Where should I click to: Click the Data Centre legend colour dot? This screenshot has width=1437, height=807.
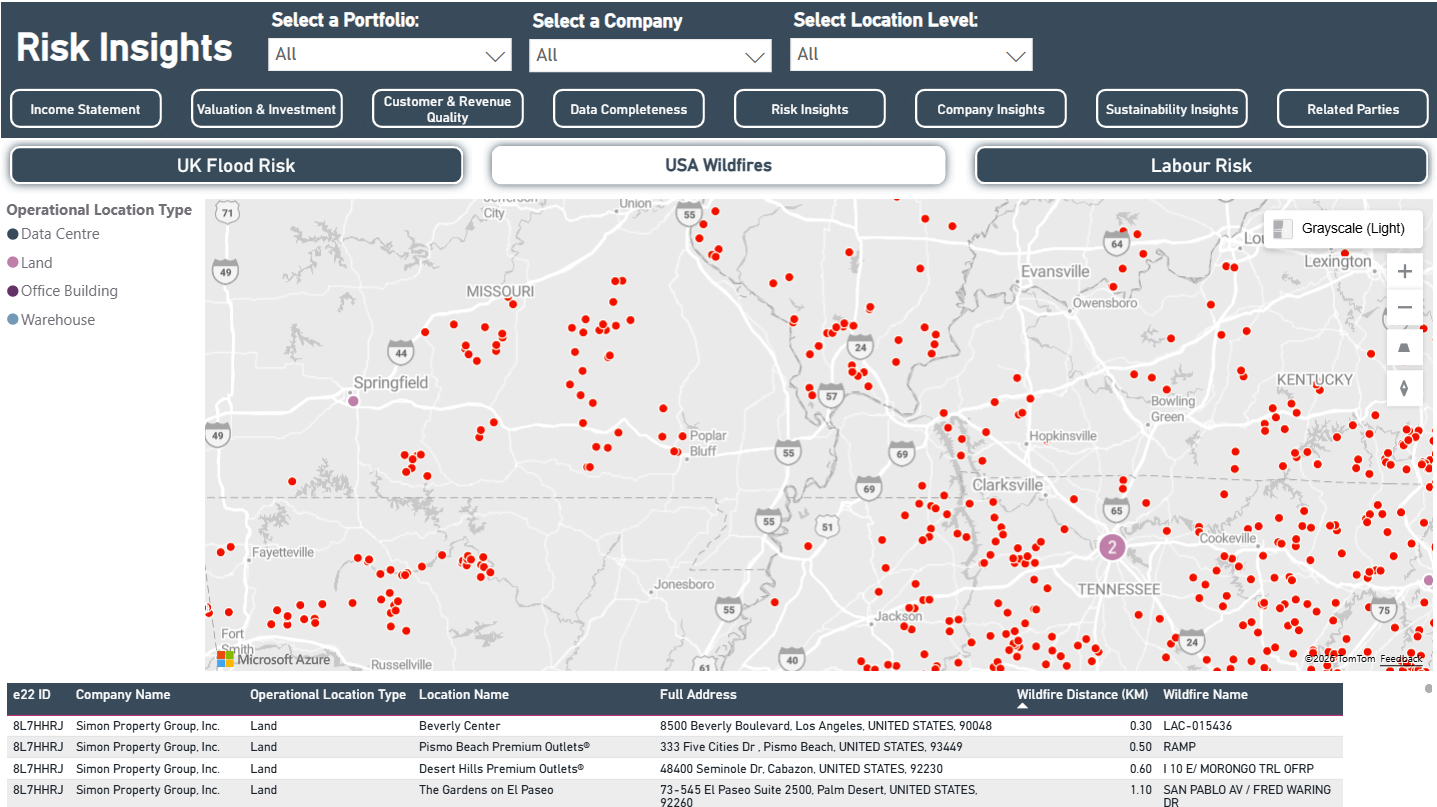pos(13,234)
